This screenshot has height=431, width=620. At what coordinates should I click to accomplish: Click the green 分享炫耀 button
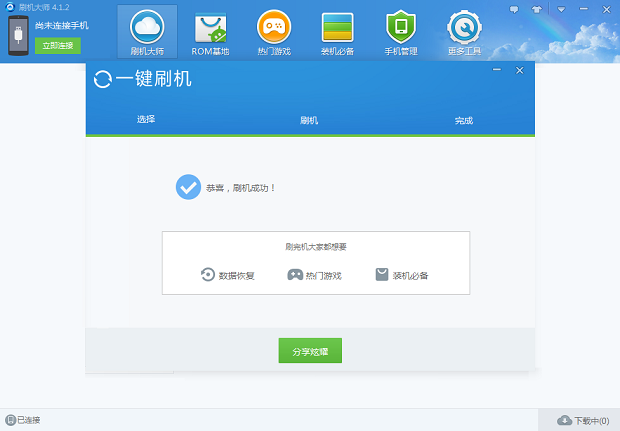pos(310,351)
